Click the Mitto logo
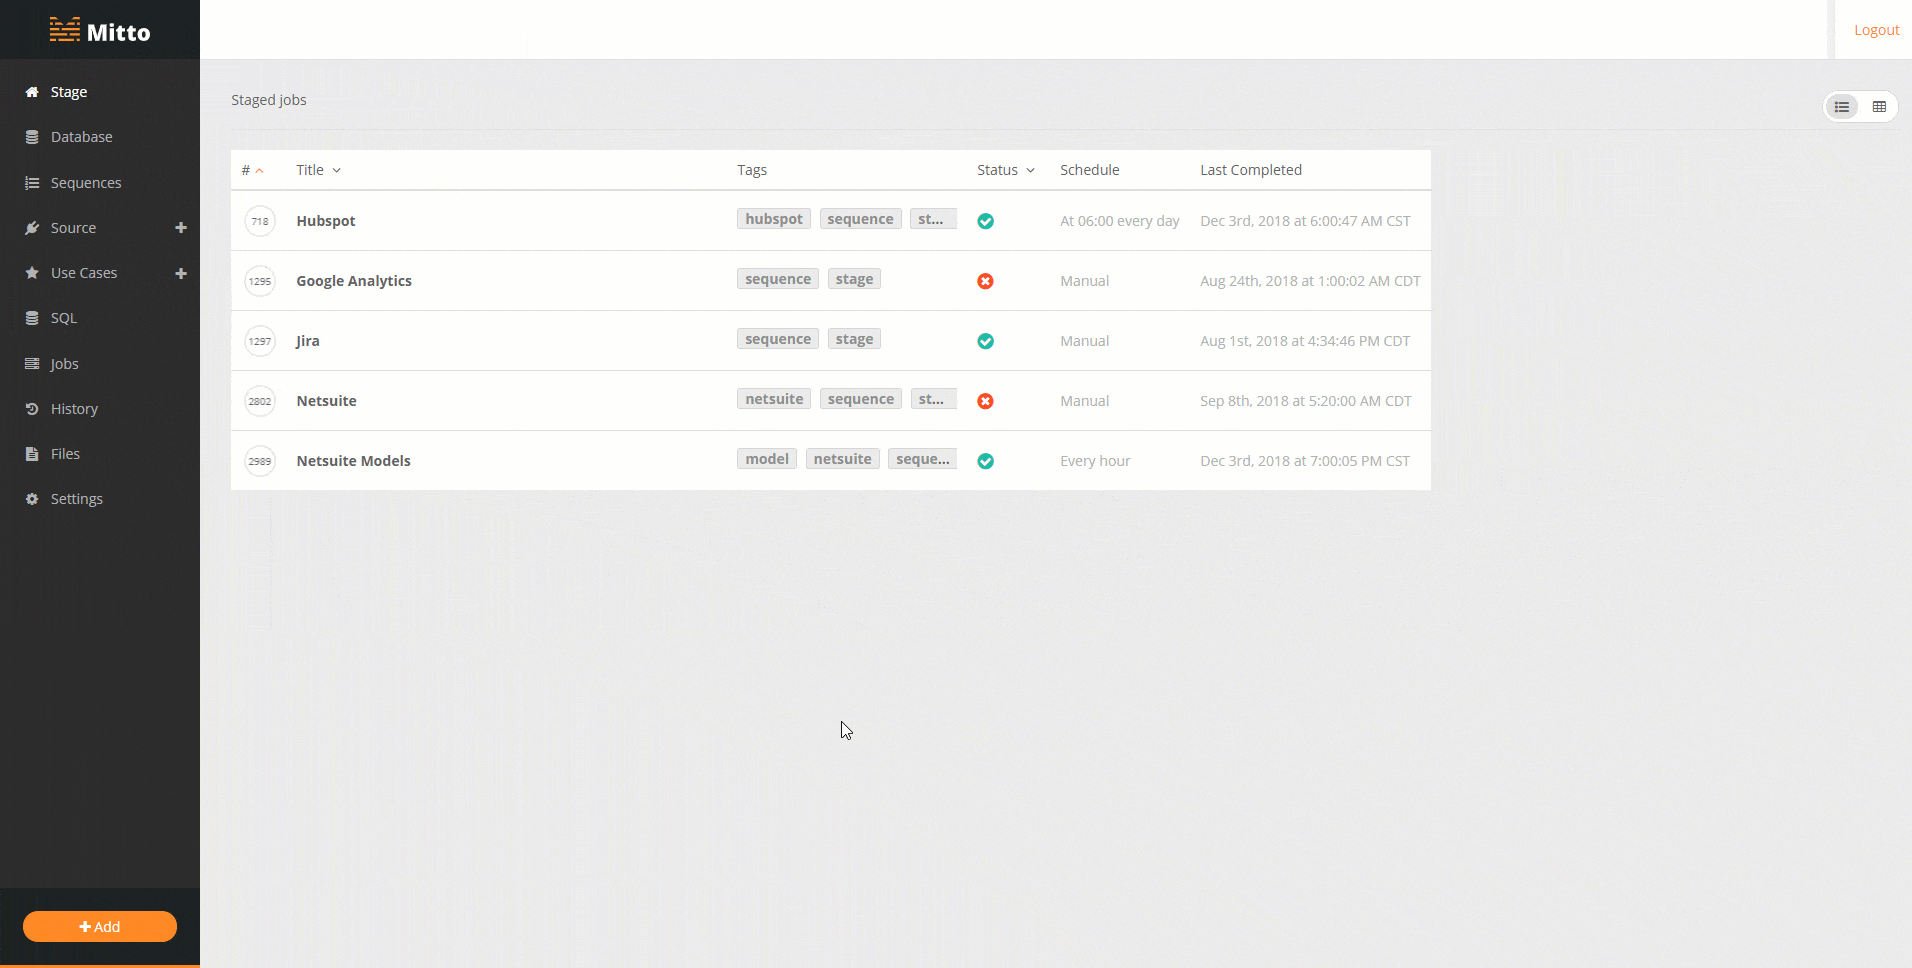 coord(100,31)
